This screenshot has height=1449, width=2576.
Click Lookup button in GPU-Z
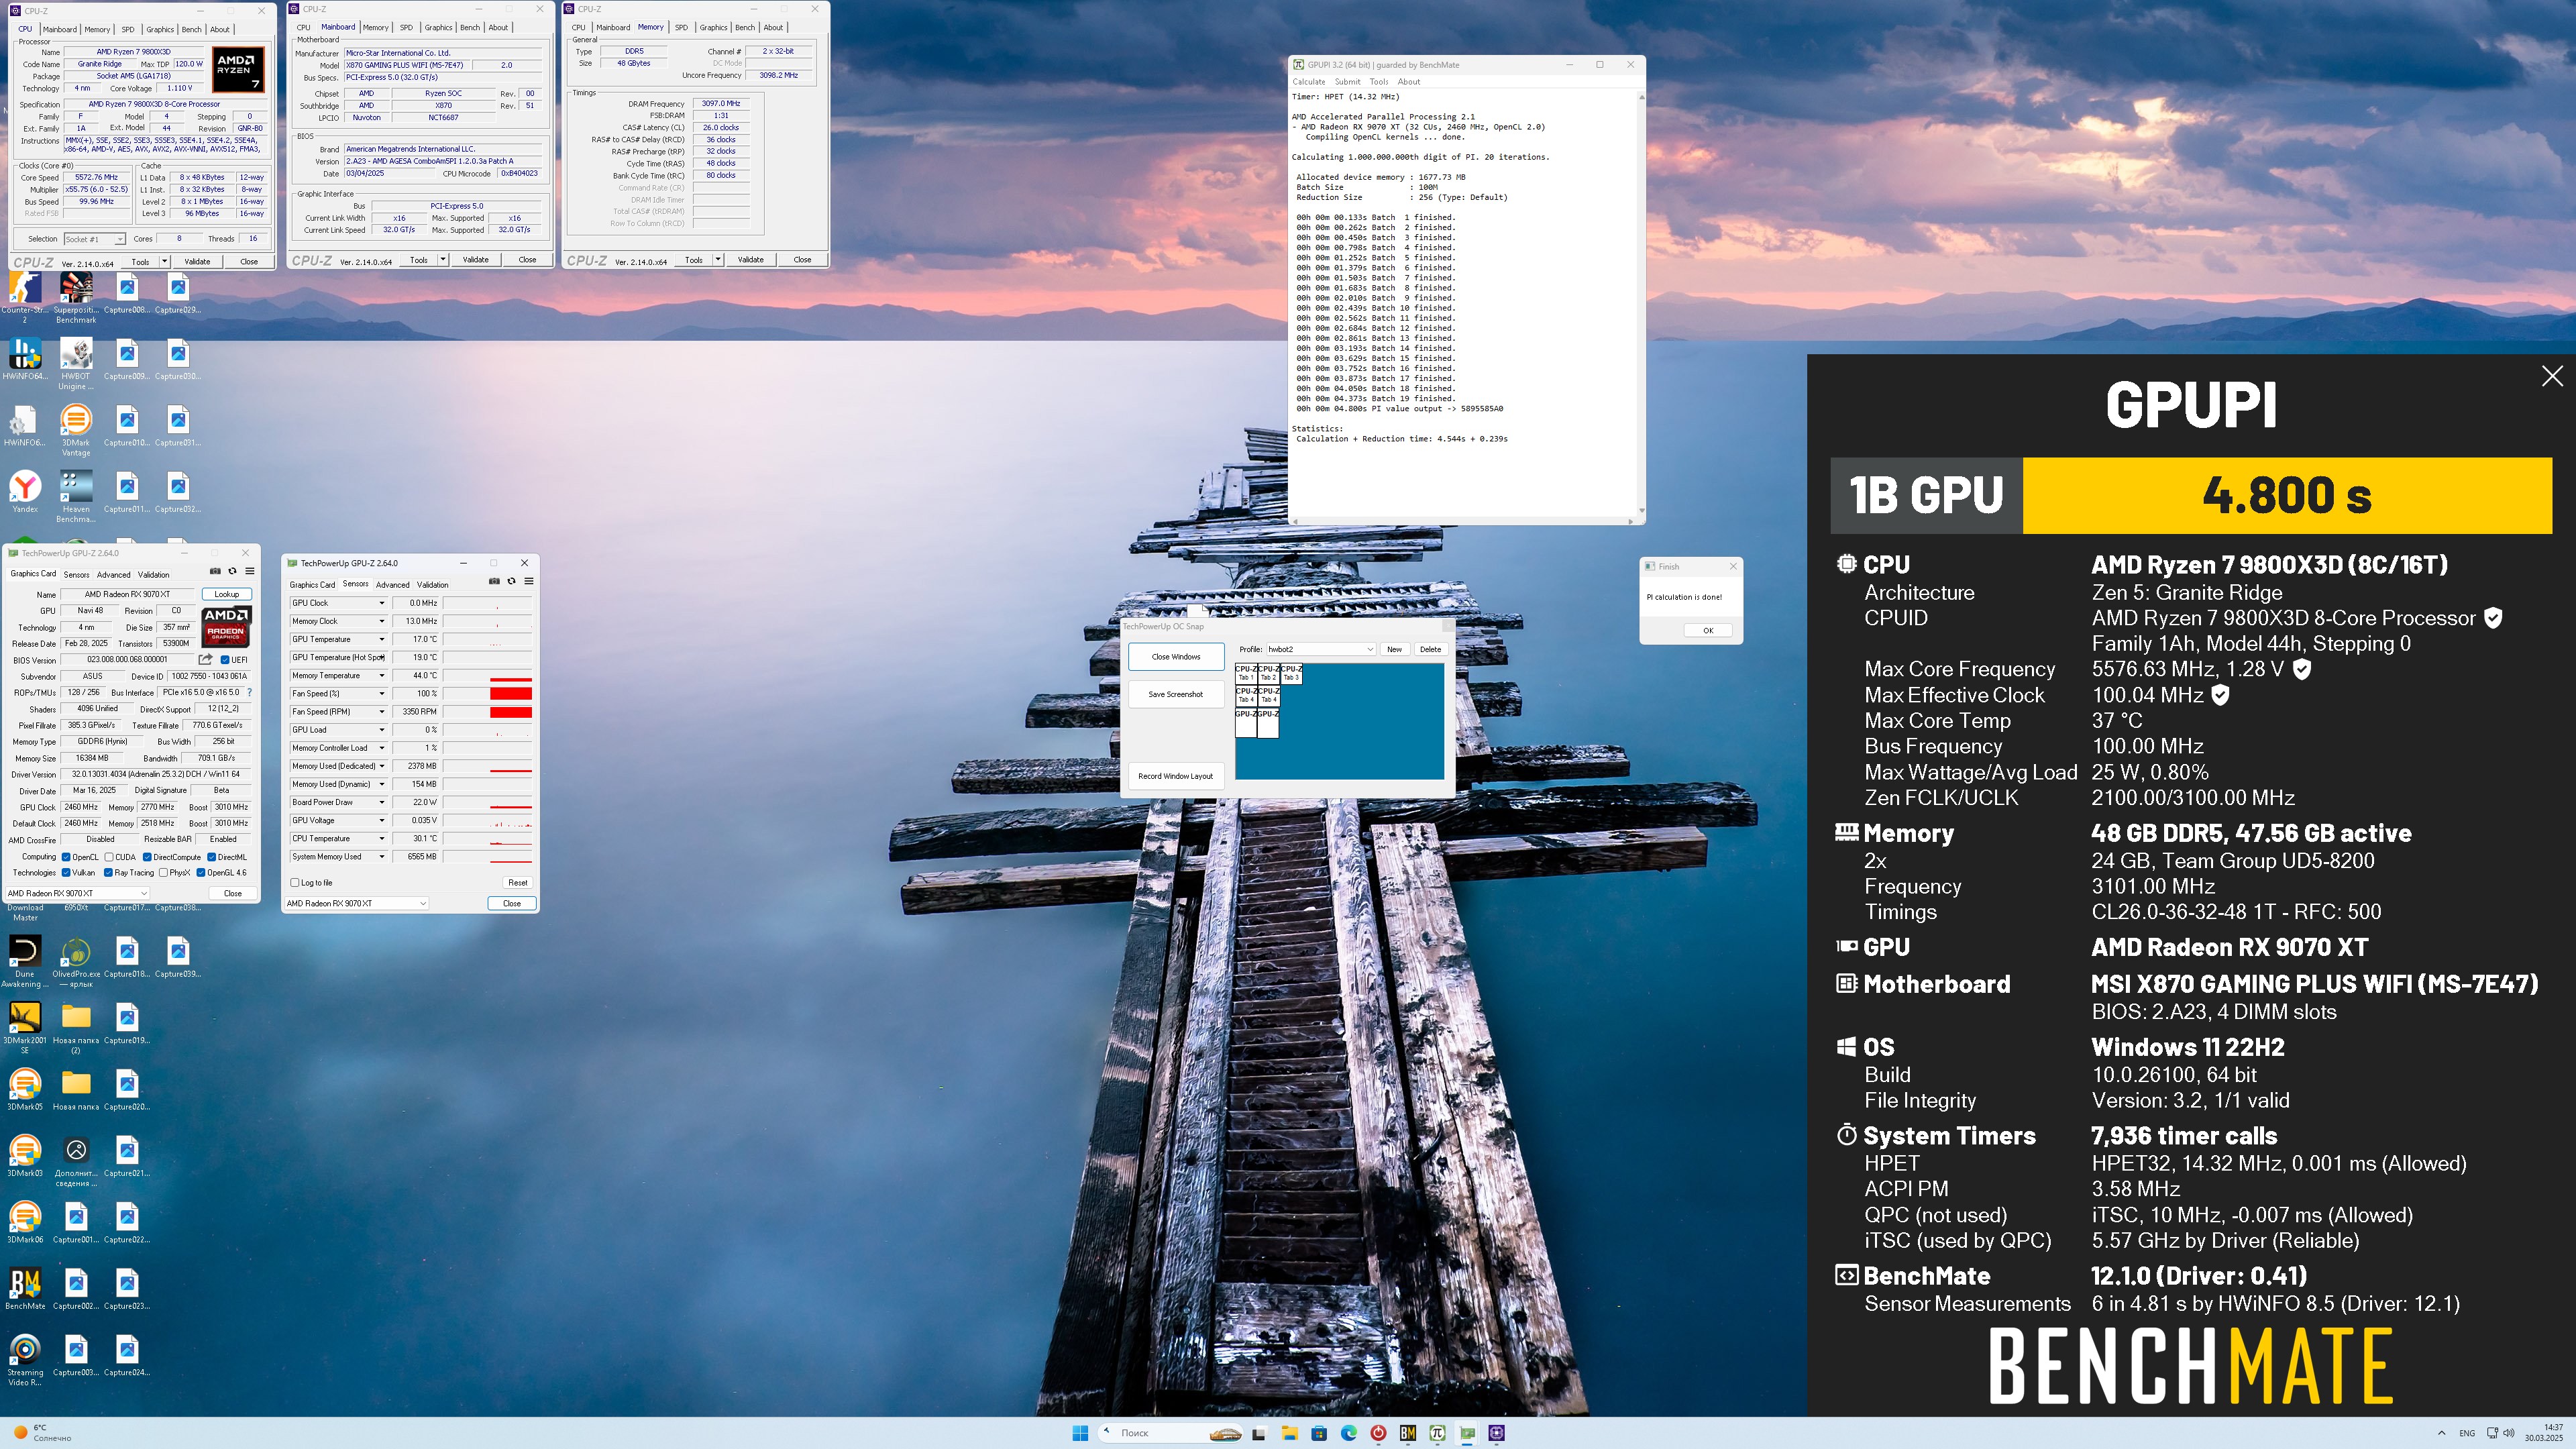pyautogui.click(x=227, y=594)
